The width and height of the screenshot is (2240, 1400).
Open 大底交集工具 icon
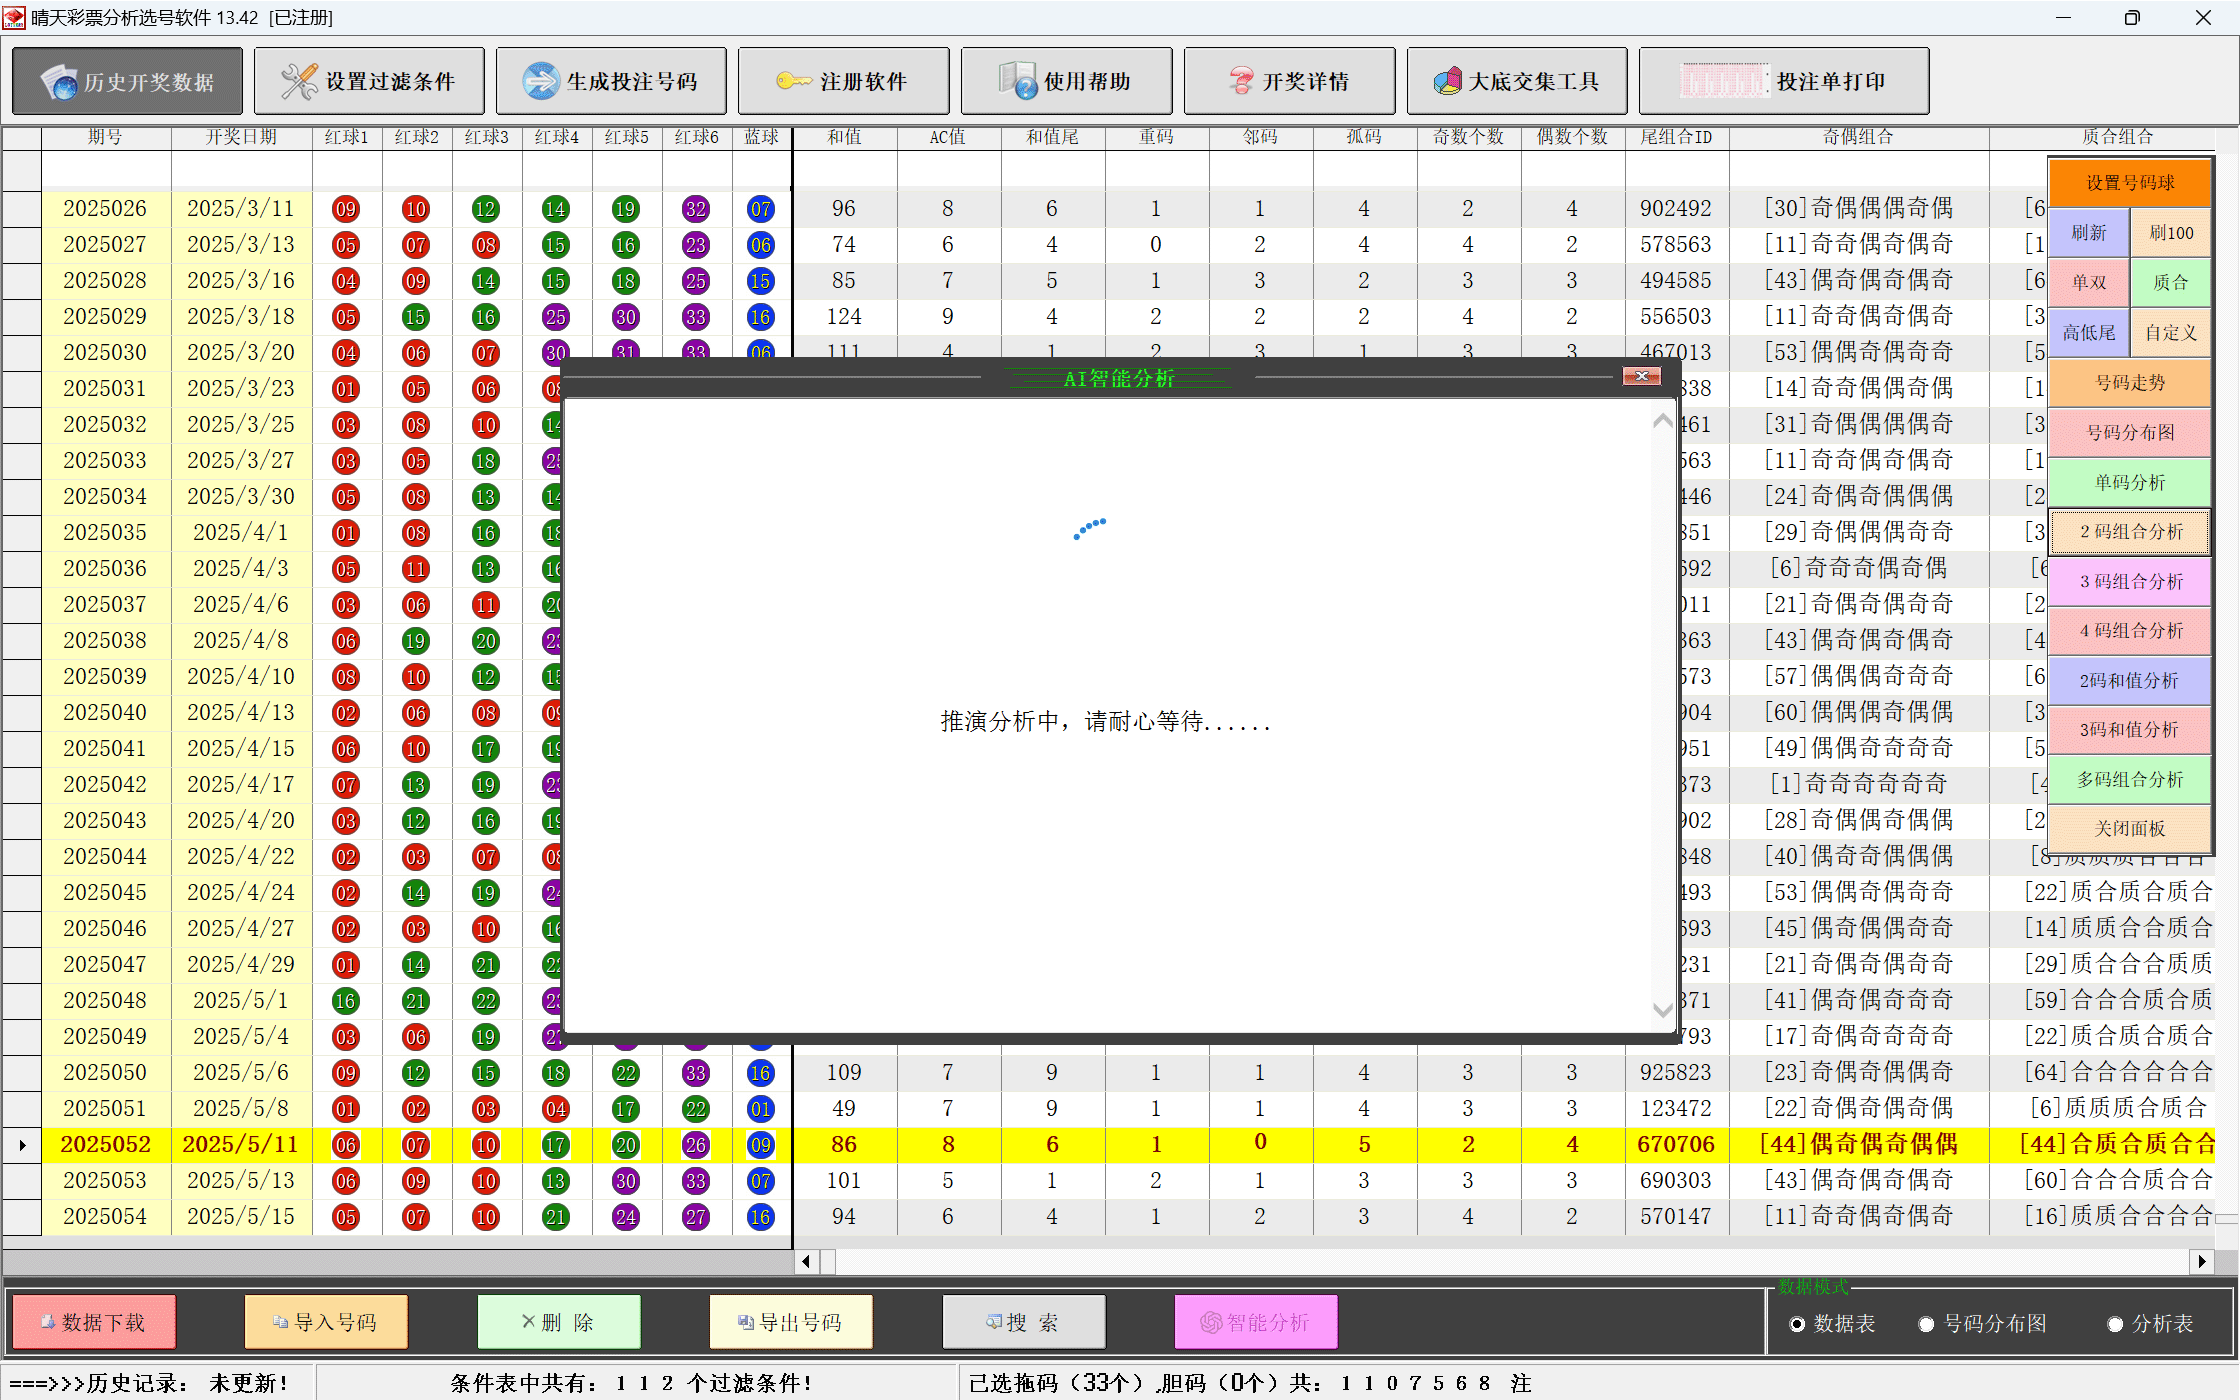click(x=1447, y=82)
